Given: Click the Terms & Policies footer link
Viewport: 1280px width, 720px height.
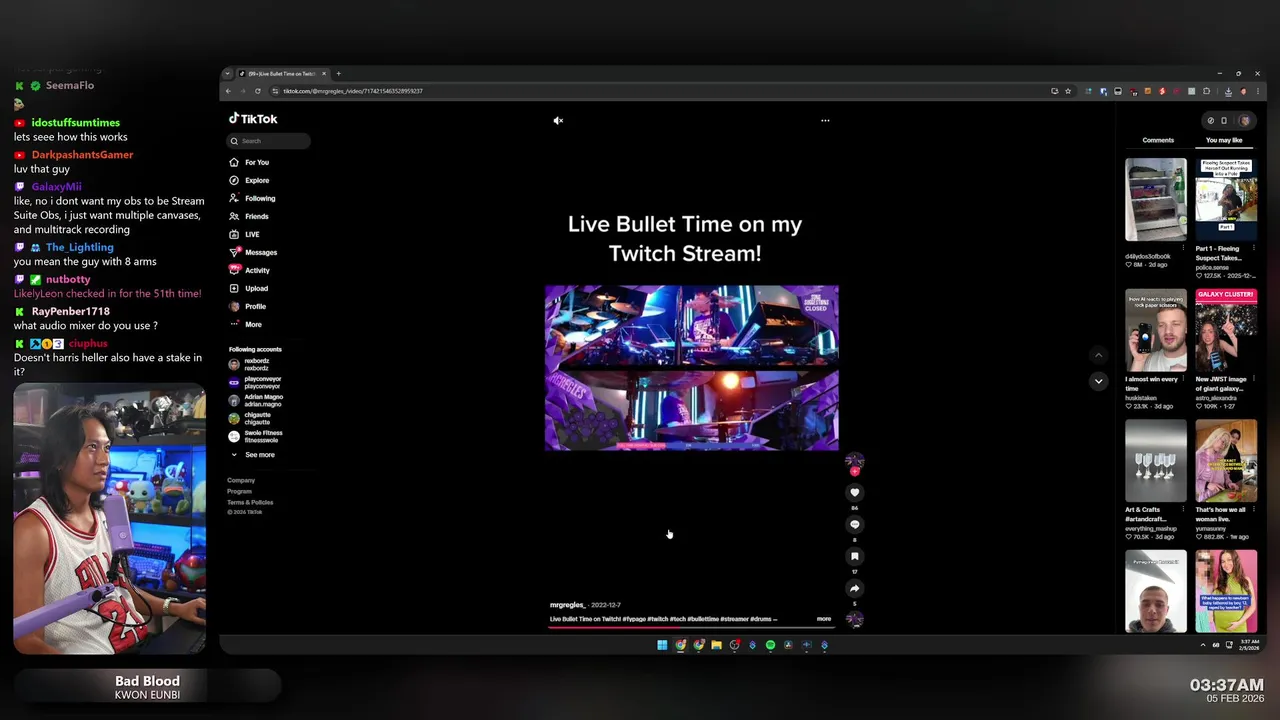Looking at the screenshot, I should tap(250, 502).
